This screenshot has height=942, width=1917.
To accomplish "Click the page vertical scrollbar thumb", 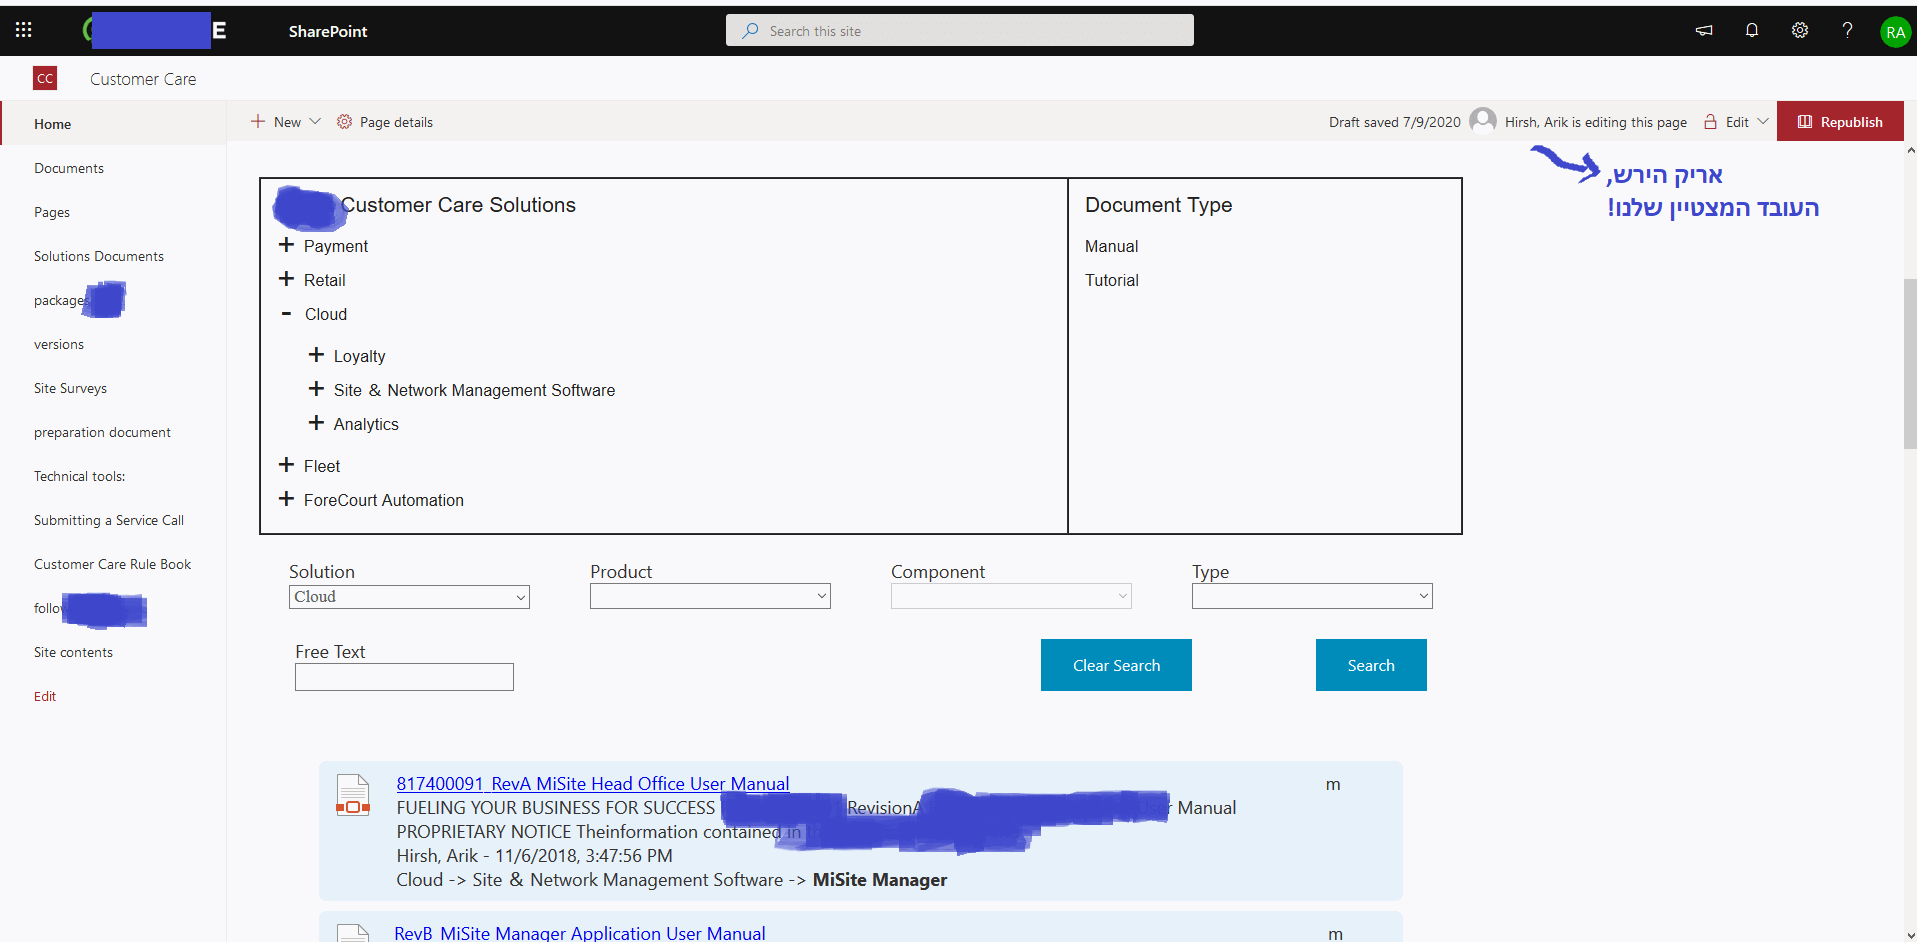I will pyautogui.click(x=1910, y=363).
